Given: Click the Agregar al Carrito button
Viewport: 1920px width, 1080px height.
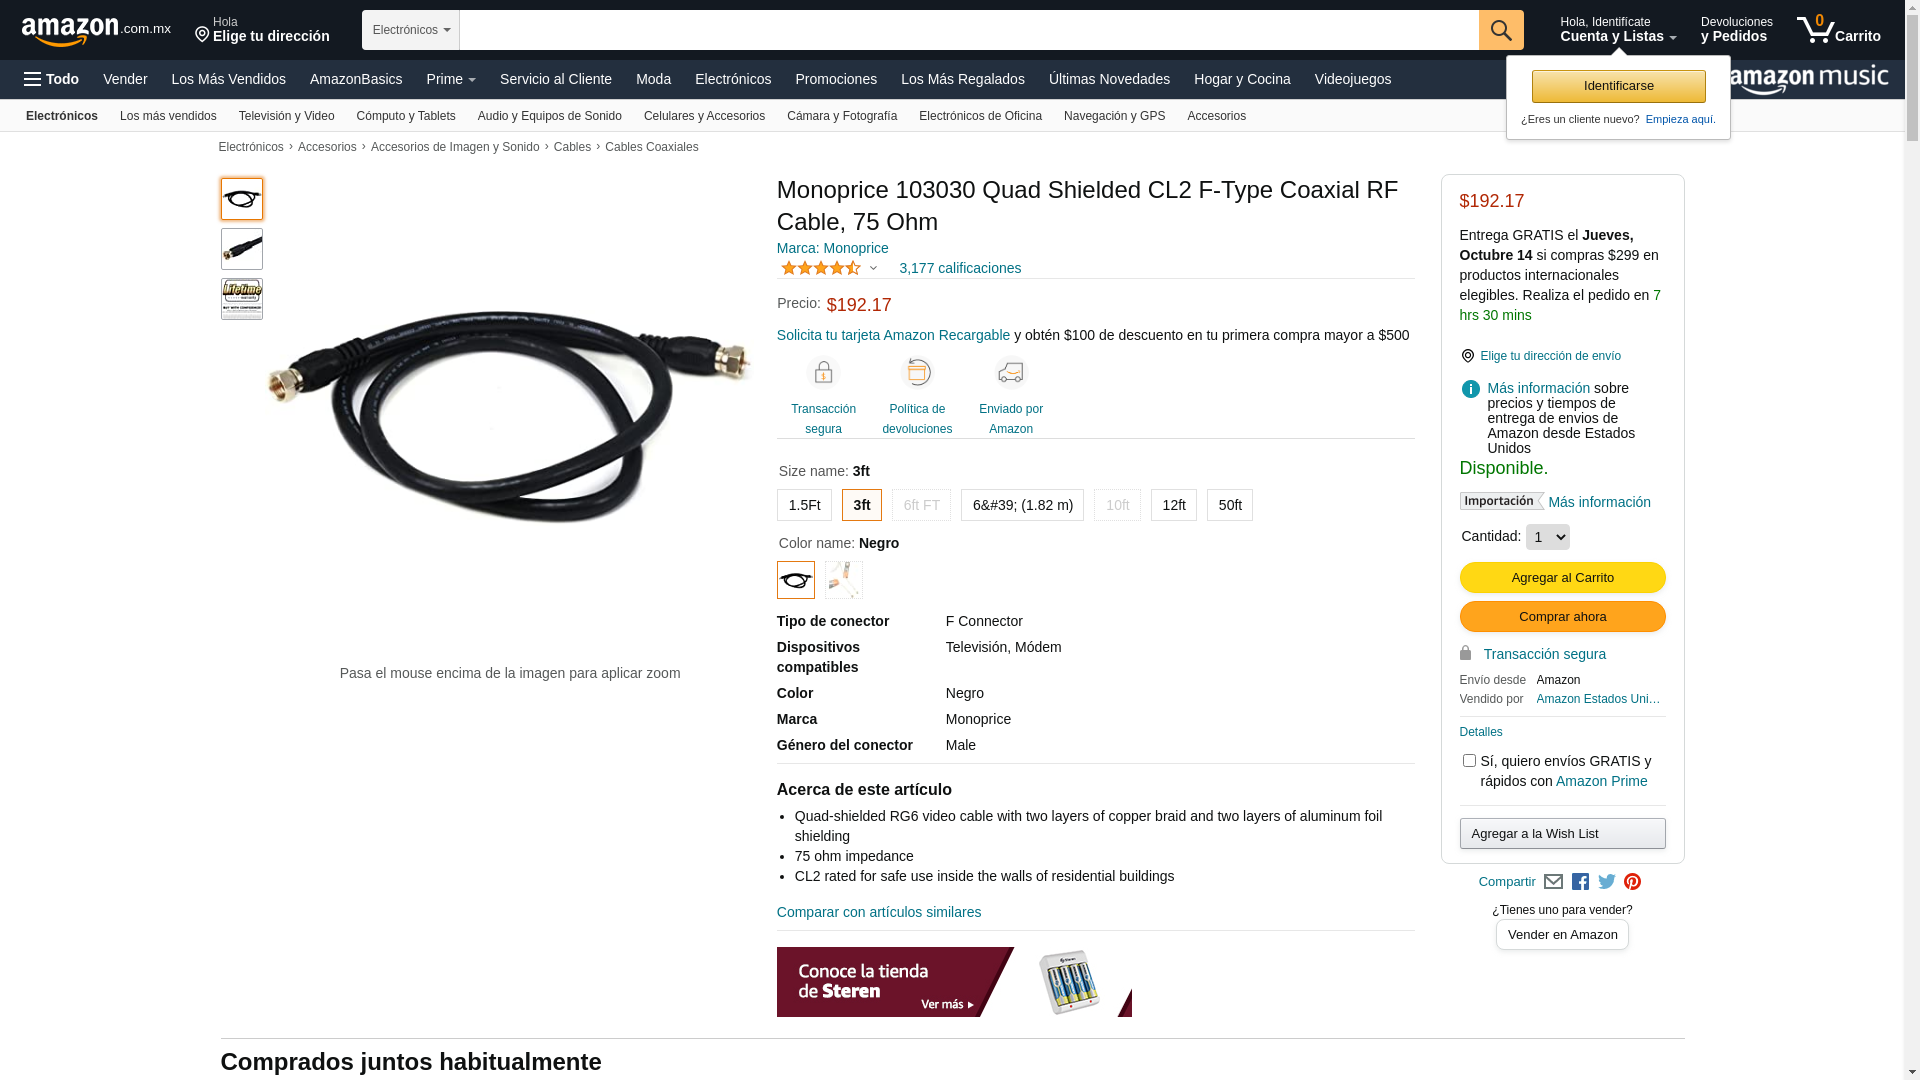Looking at the screenshot, I should click(x=1563, y=578).
